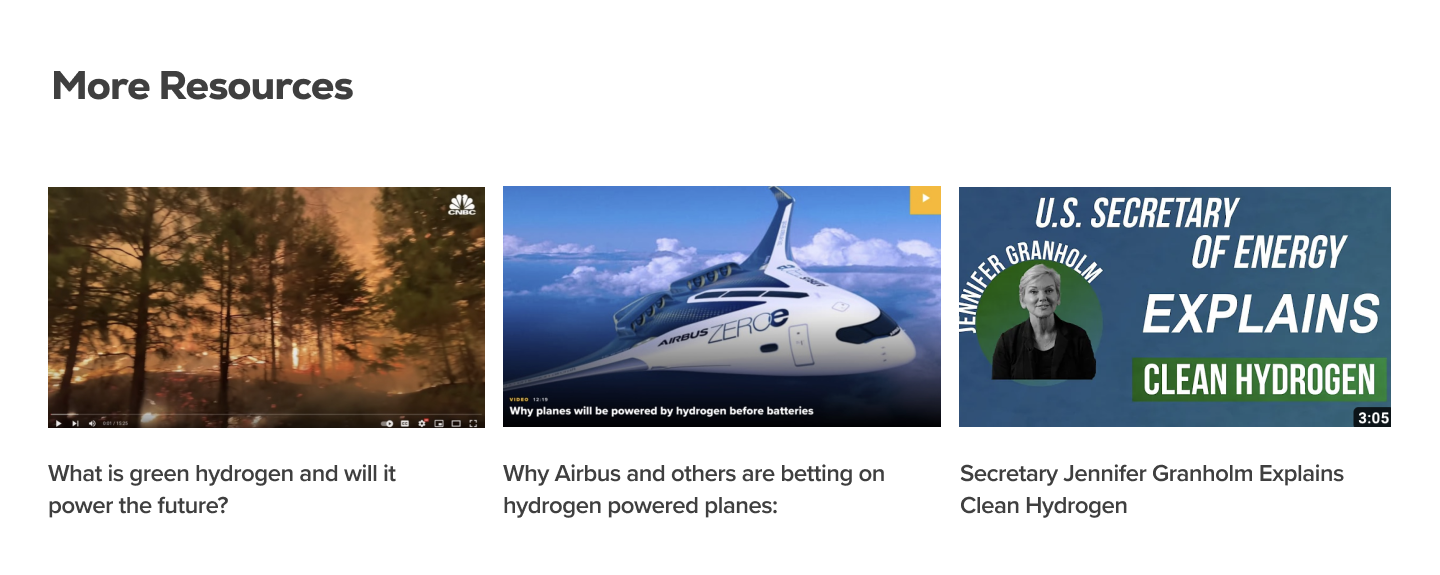Screen dimensions: 1440x575
Task: Open the video settings gear icon
Action: pyautogui.click(x=422, y=423)
